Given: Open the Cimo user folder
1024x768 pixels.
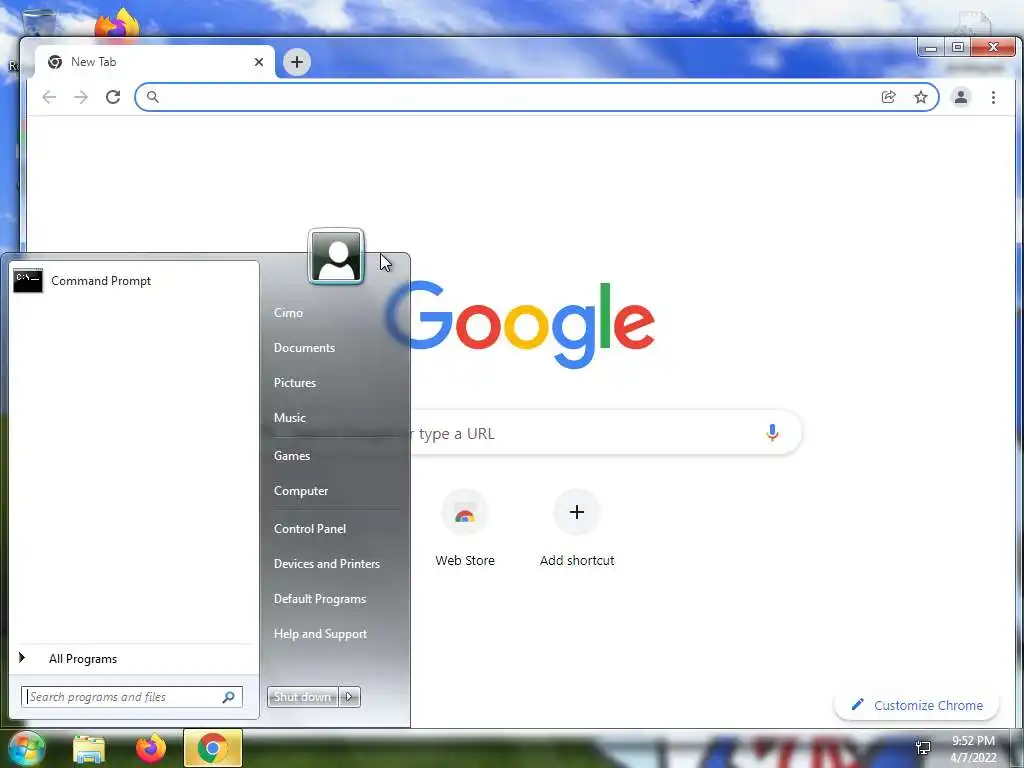Looking at the screenshot, I should [288, 313].
